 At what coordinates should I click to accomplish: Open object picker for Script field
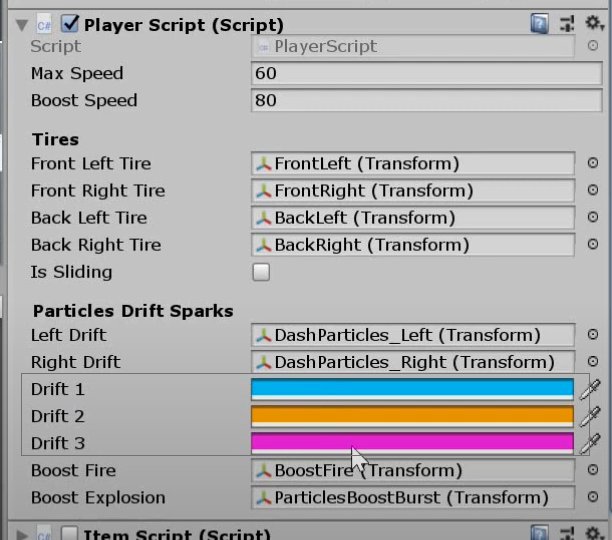click(x=592, y=46)
